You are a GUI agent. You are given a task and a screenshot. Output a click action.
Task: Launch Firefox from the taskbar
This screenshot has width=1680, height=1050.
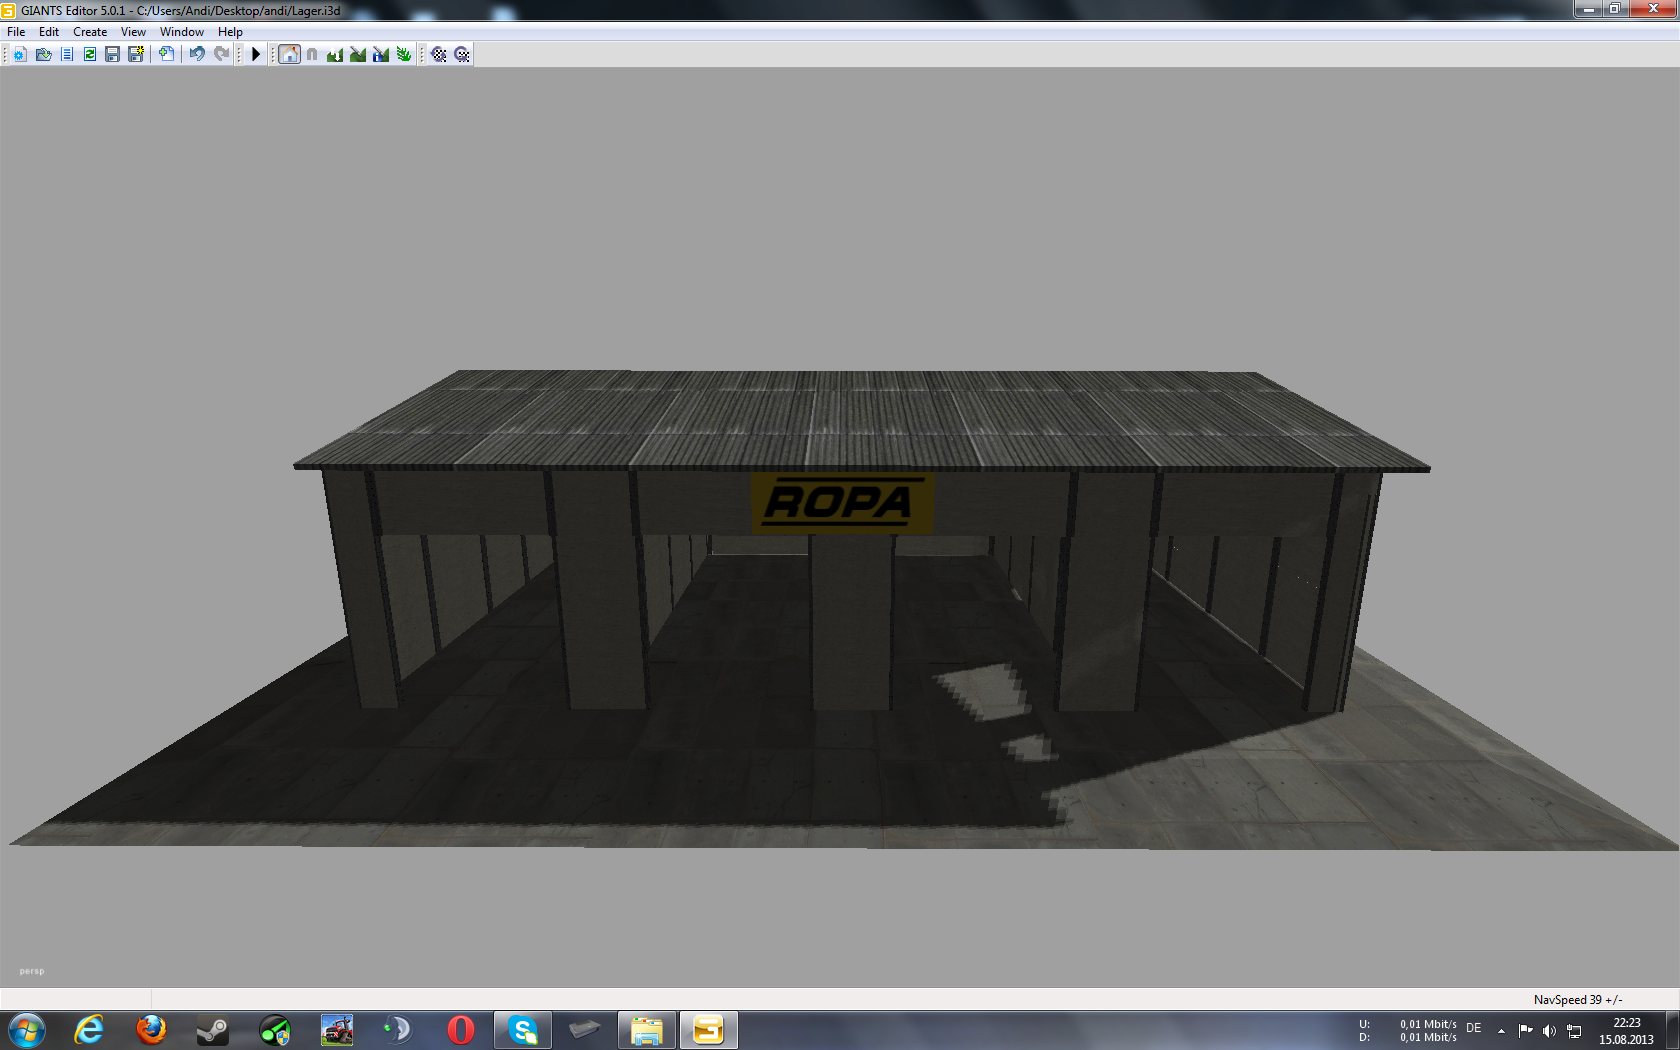pos(151,1030)
